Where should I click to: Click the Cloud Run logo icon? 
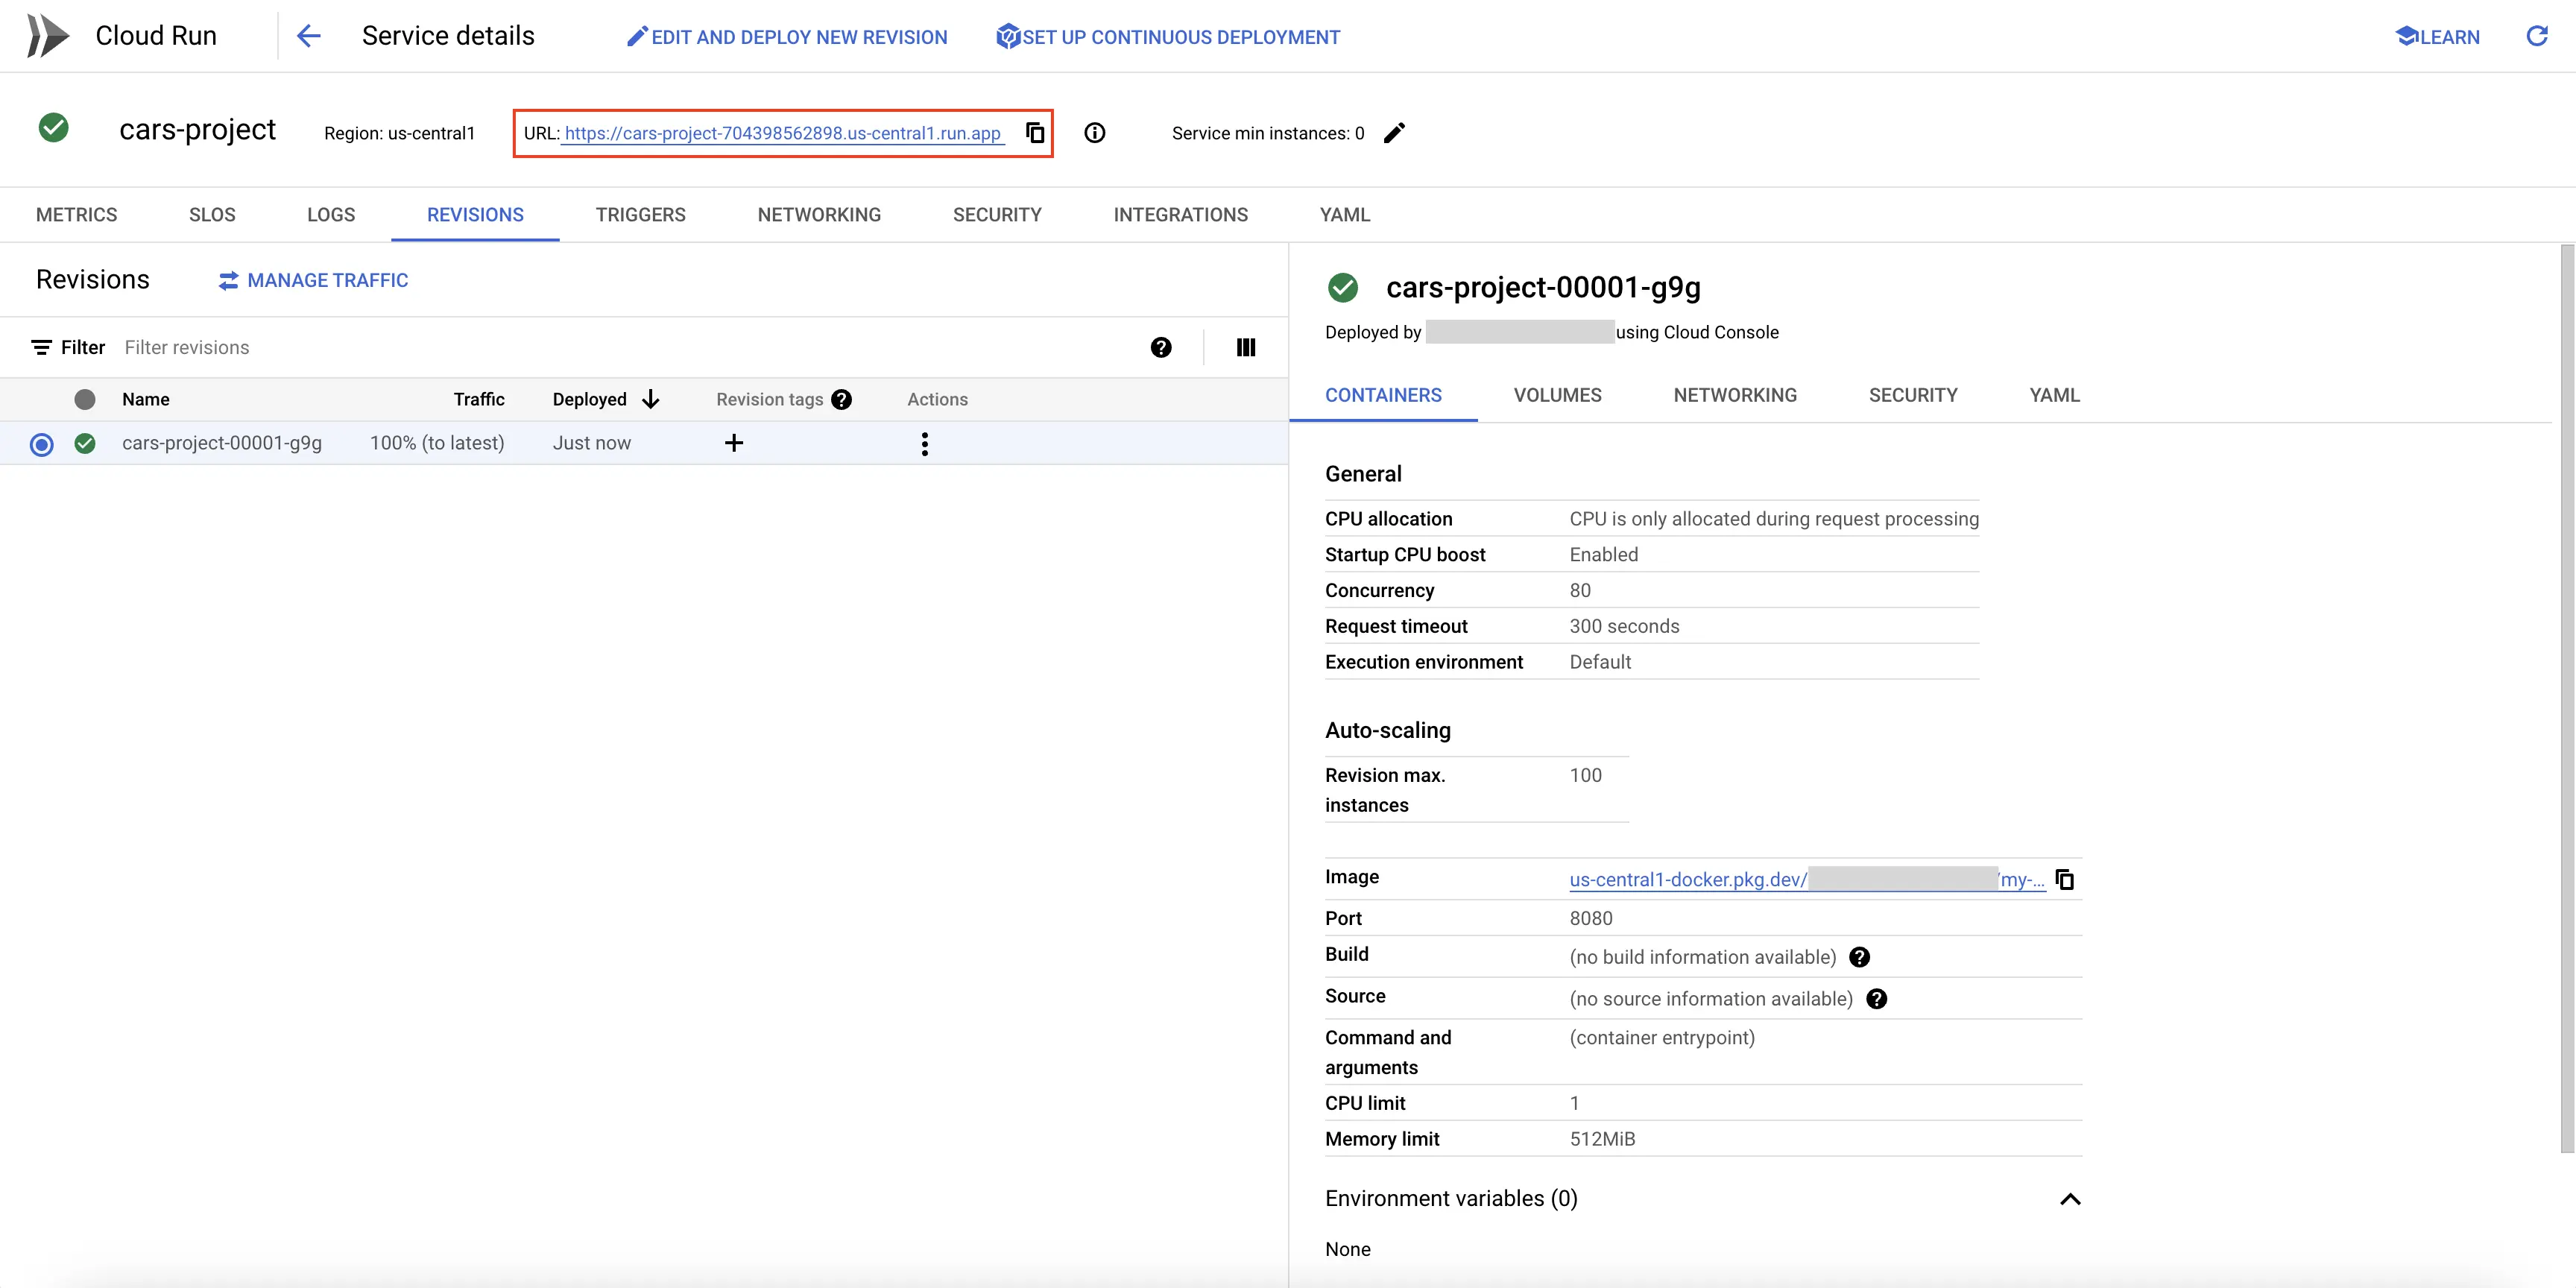(47, 36)
